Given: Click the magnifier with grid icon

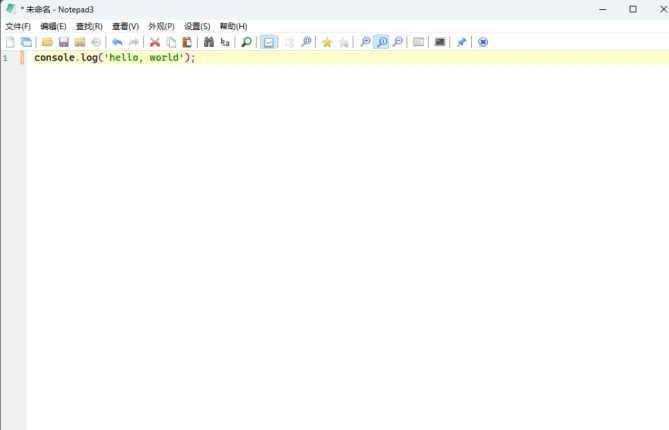Looking at the screenshot, I should coord(306,42).
